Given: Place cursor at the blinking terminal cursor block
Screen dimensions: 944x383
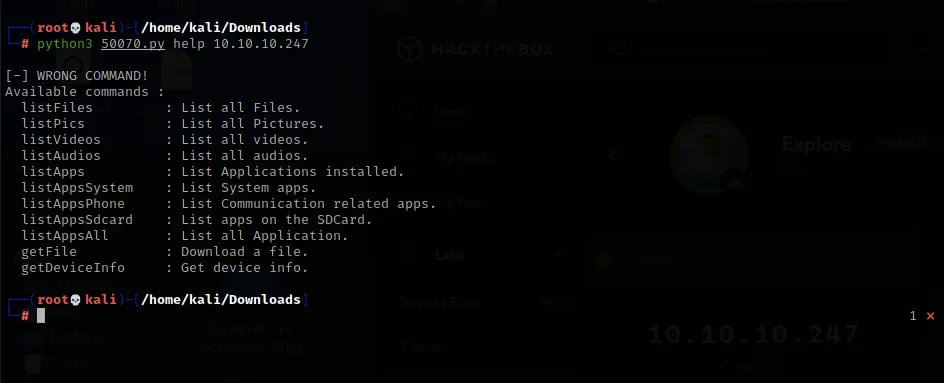Looking at the screenshot, I should (41, 316).
